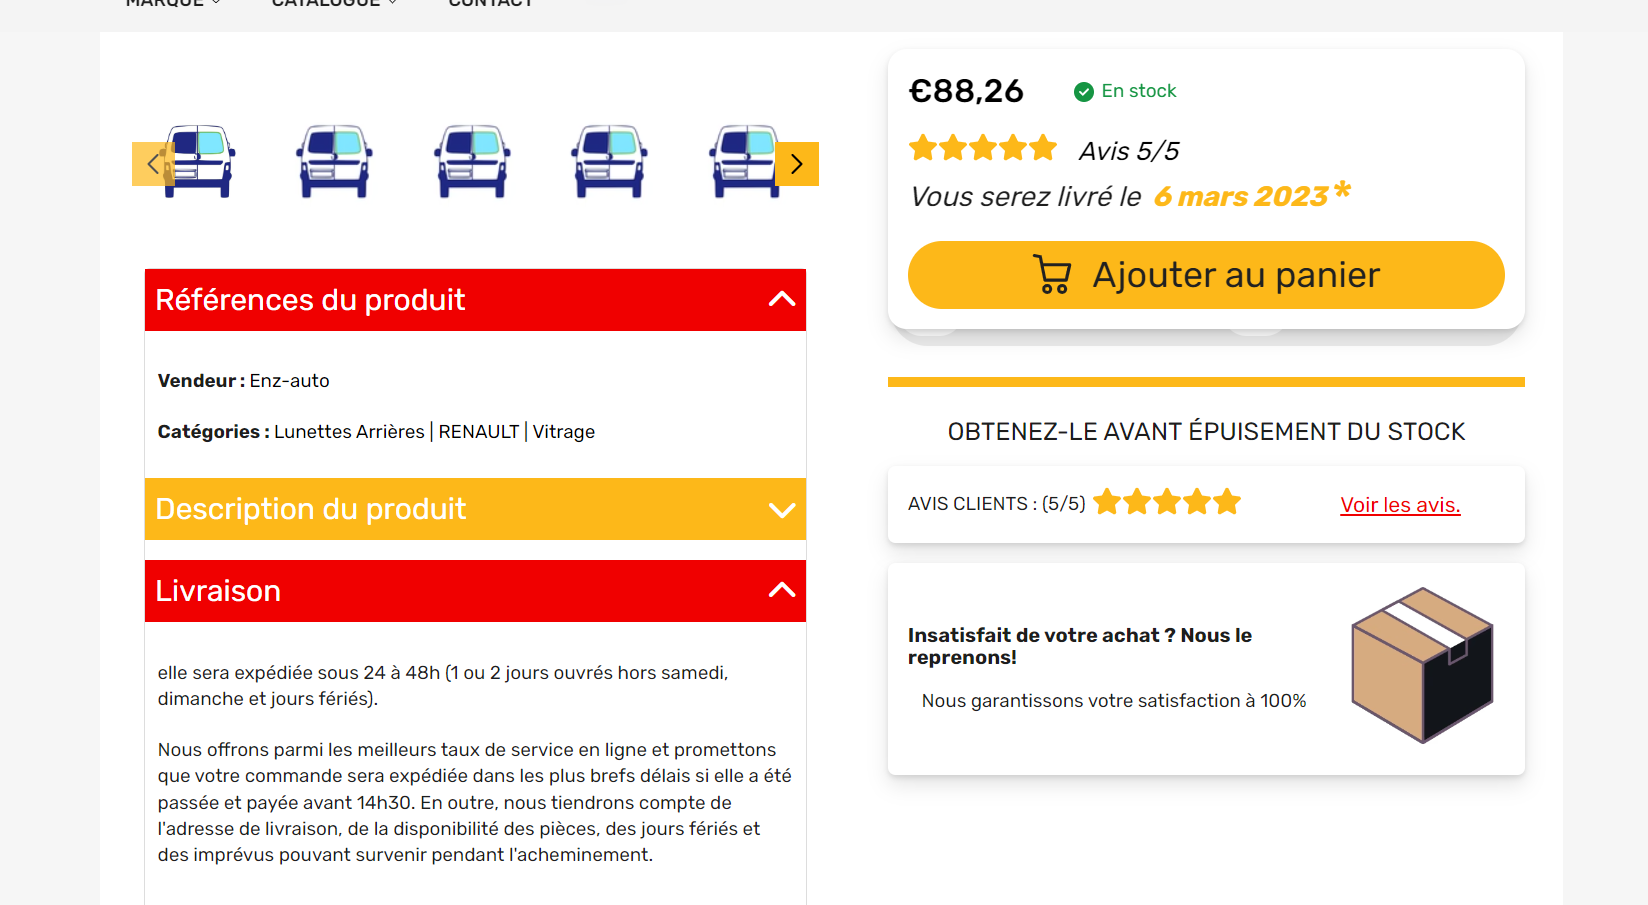
Task: Click the five-star rating beside Avis 5/5
Action: (983, 148)
